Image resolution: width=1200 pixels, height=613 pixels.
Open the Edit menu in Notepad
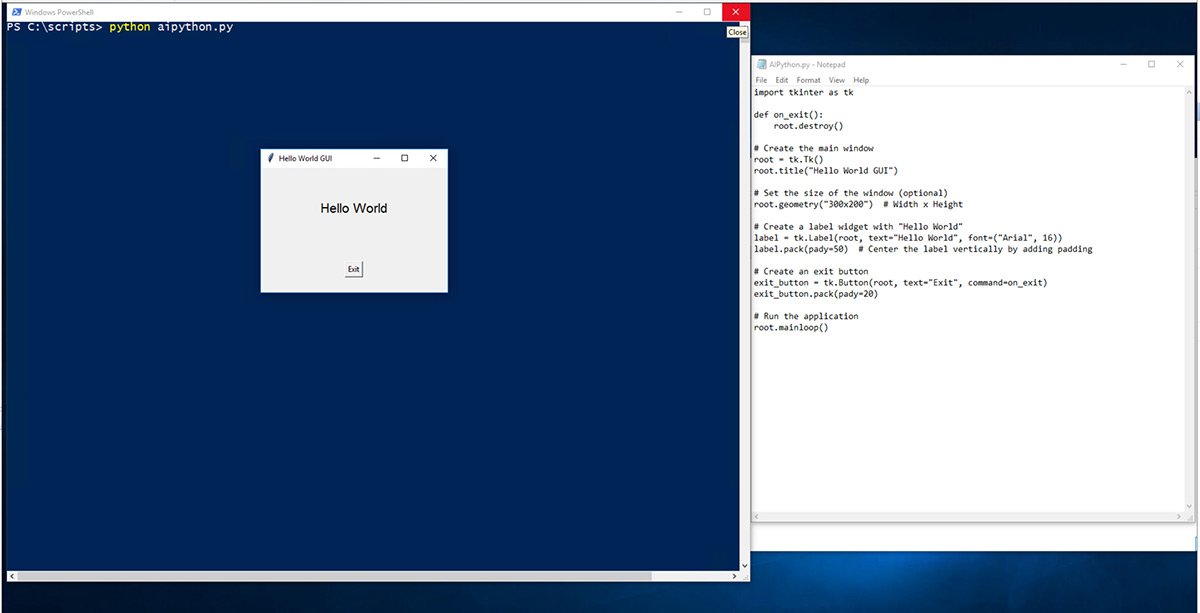[781, 80]
